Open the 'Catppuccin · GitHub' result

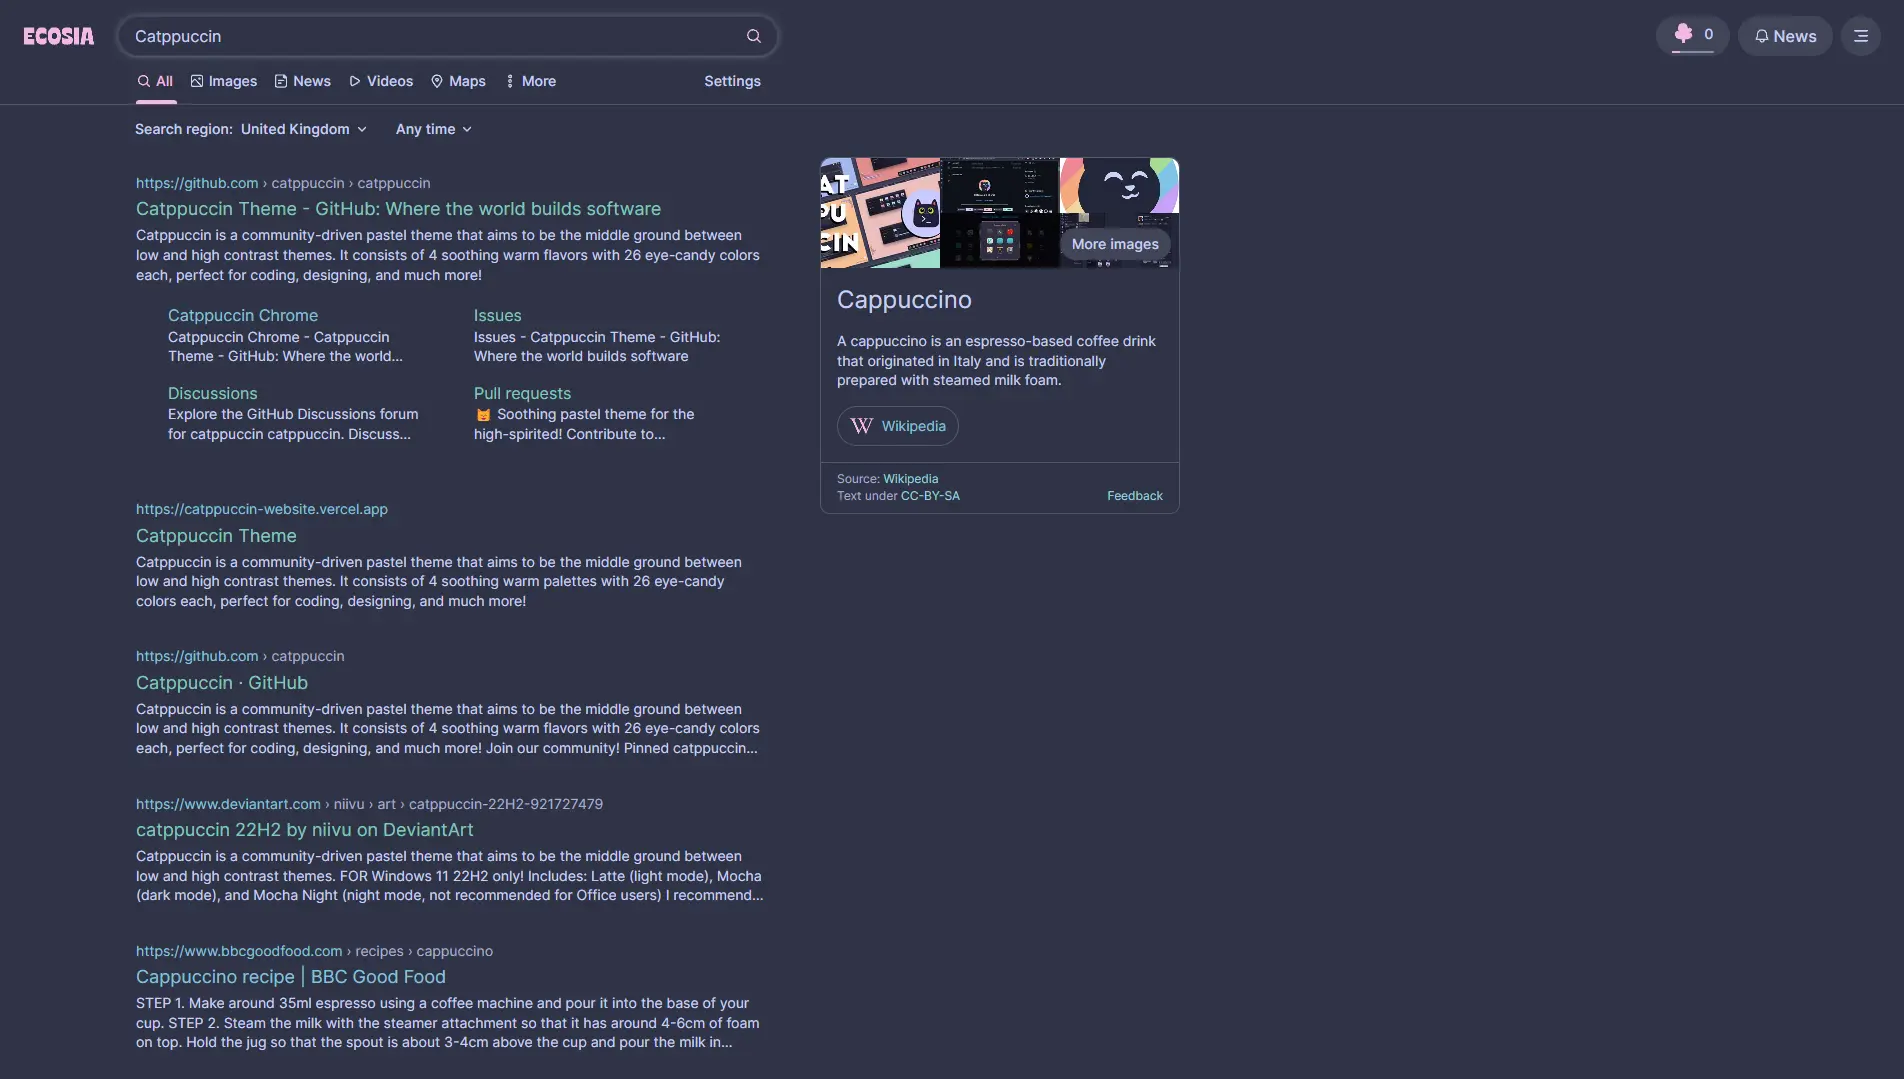pyautogui.click(x=222, y=683)
